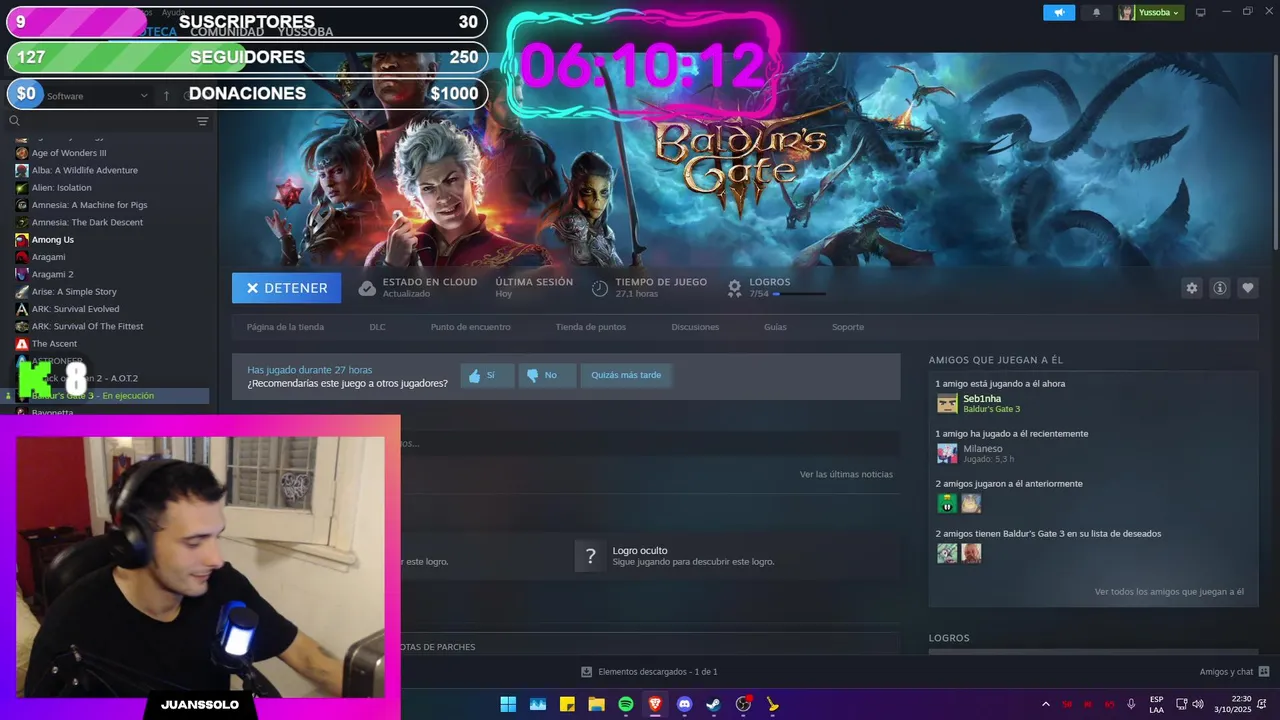Open the Steam announcements megaphone icon
The height and width of the screenshot is (720, 1280).
[x=1059, y=12]
